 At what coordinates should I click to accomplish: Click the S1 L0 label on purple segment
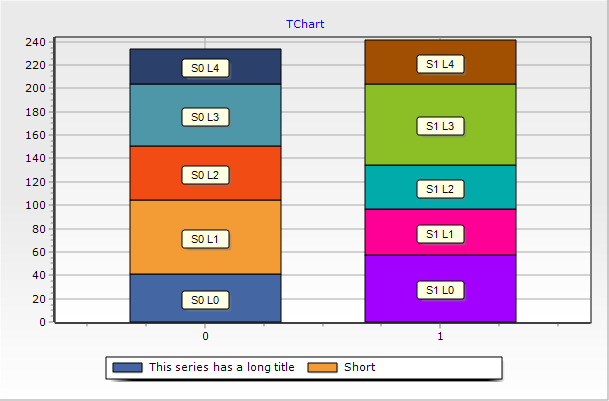[x=440, y=290]
